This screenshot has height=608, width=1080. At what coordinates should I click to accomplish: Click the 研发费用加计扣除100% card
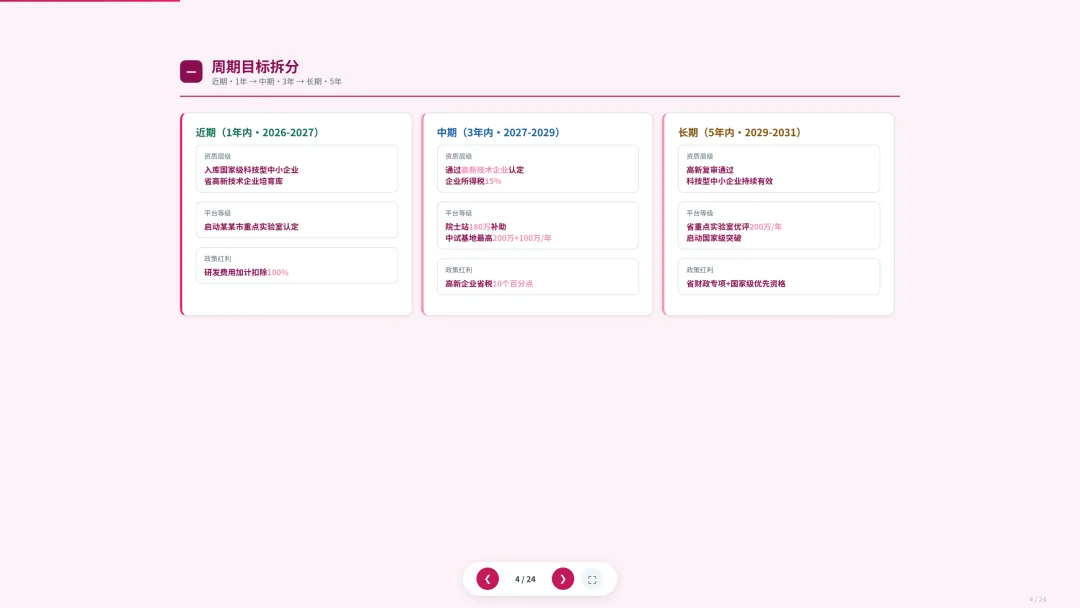297,266
